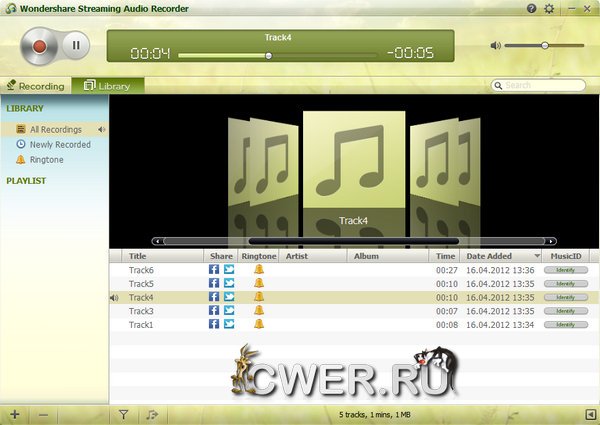Identify Track6 with MusicID button
Screen dimensions: 600x425
[566, 270]
